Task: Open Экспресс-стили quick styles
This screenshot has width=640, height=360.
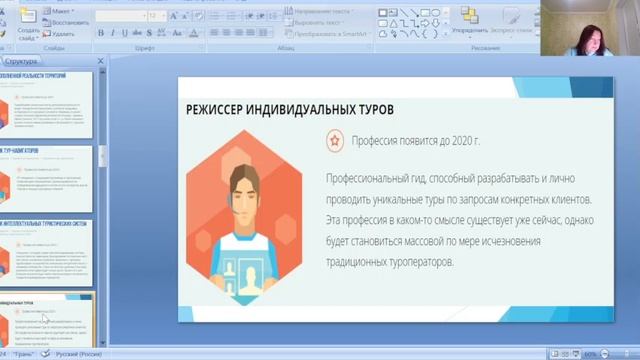Action: pyautogui.click(x=511, y=23)
